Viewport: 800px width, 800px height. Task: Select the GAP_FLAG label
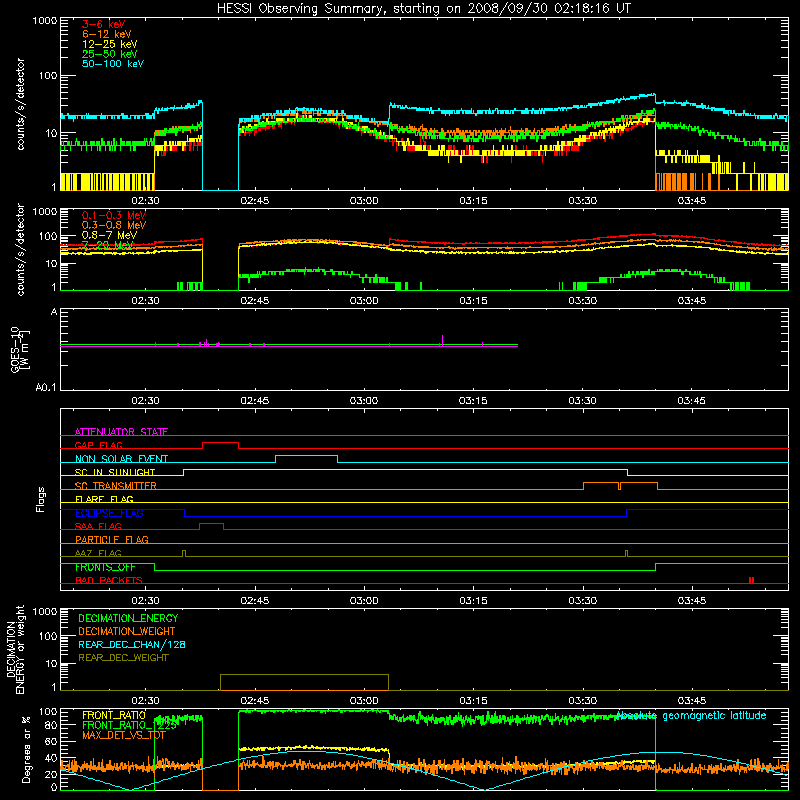[x=98, y=445]
